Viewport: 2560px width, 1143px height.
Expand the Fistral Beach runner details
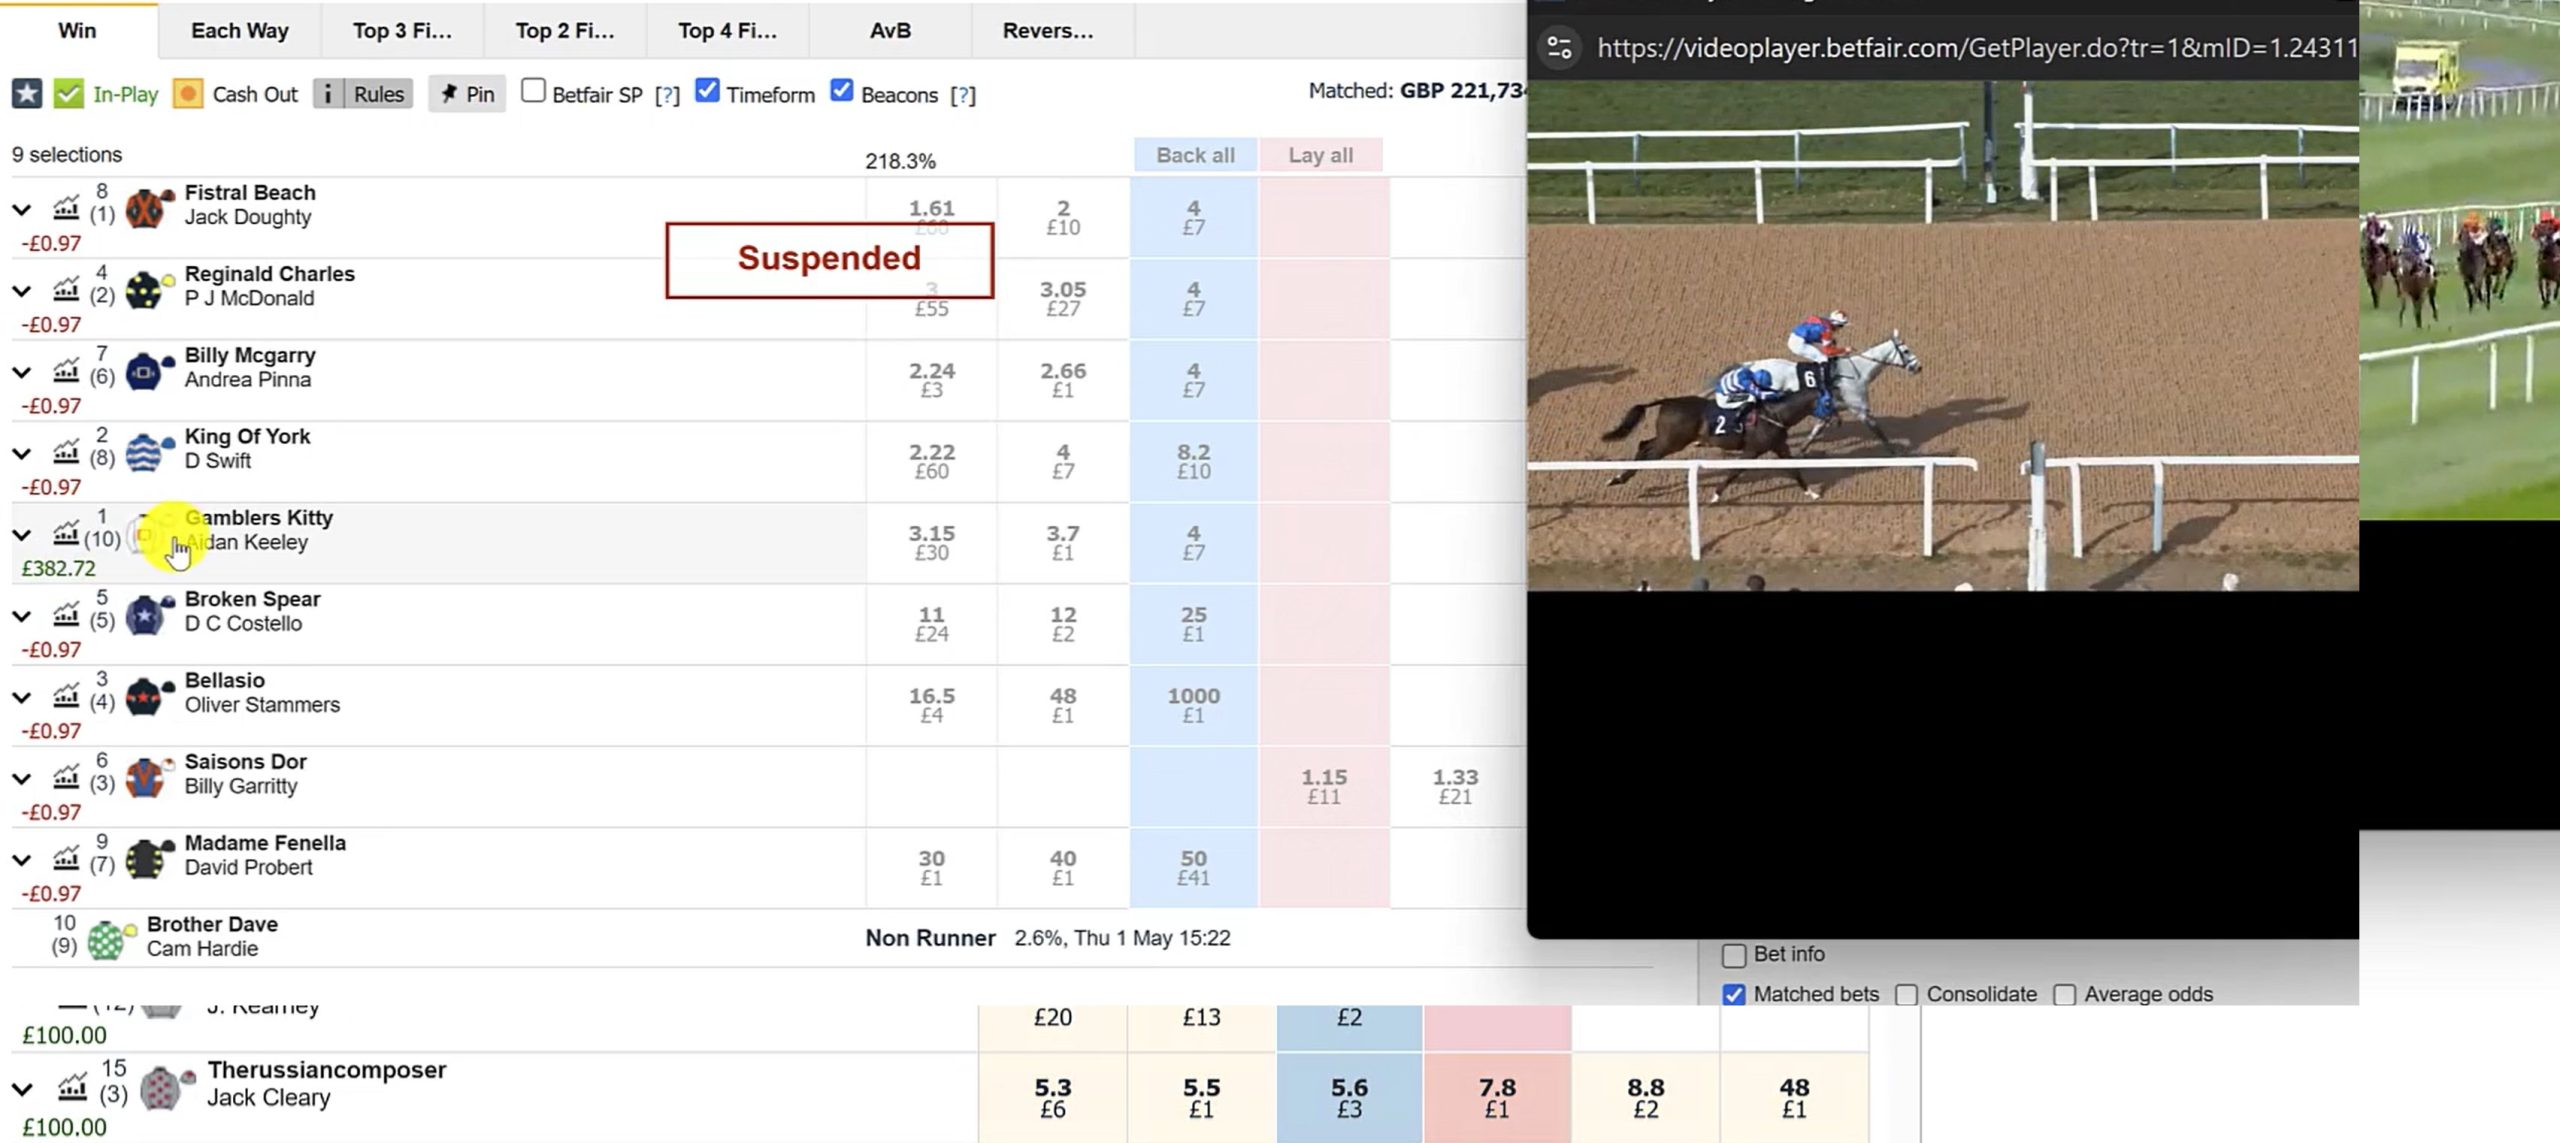click(22, 210)
